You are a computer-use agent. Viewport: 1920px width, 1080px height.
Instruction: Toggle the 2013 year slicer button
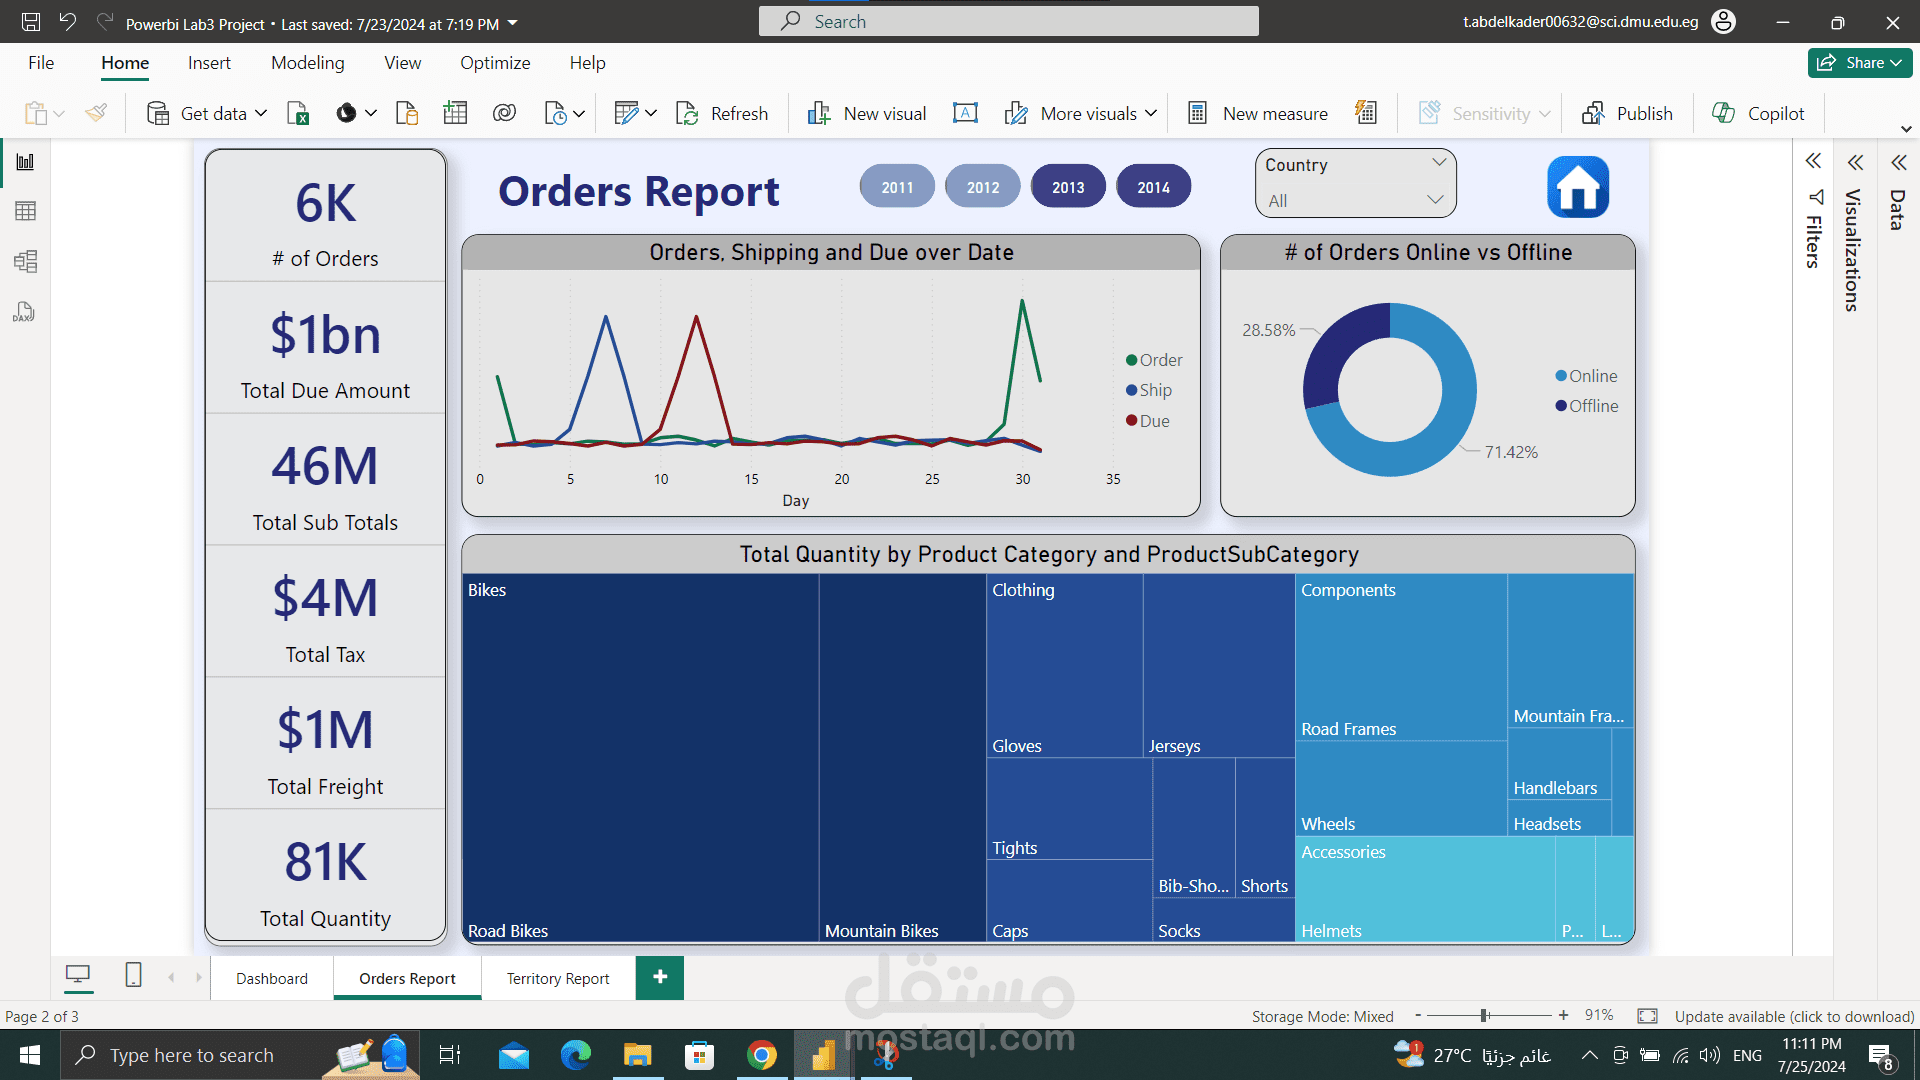pyautogui.click(x=1068, y=187)
